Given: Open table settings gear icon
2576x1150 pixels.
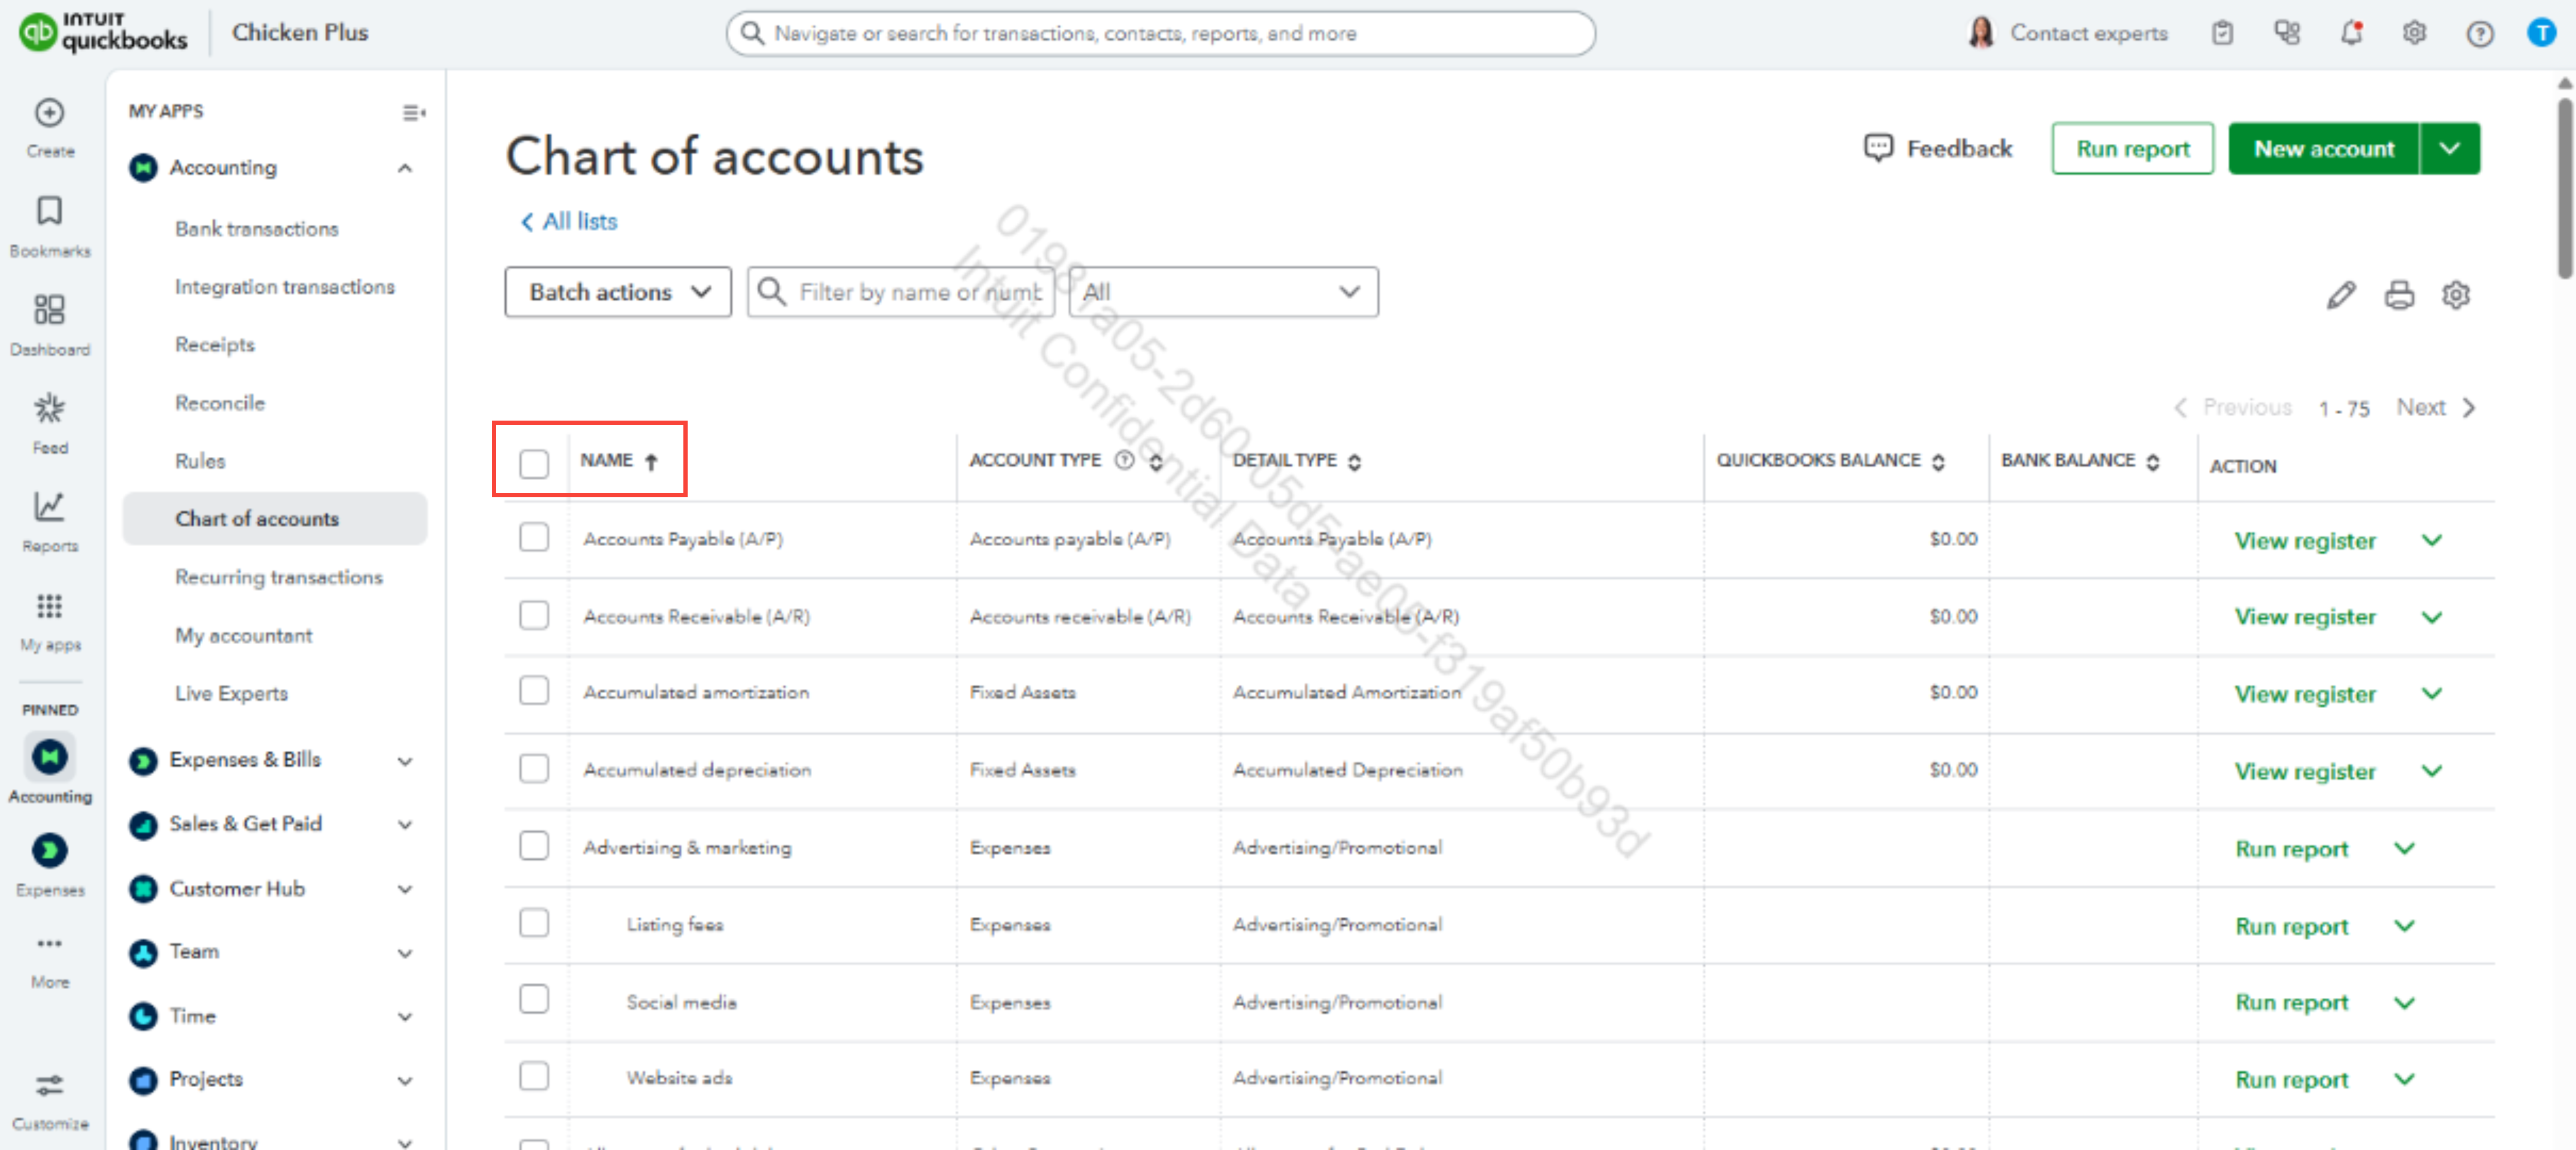Looking at the screenshot, I should (x=2456, y=295).
